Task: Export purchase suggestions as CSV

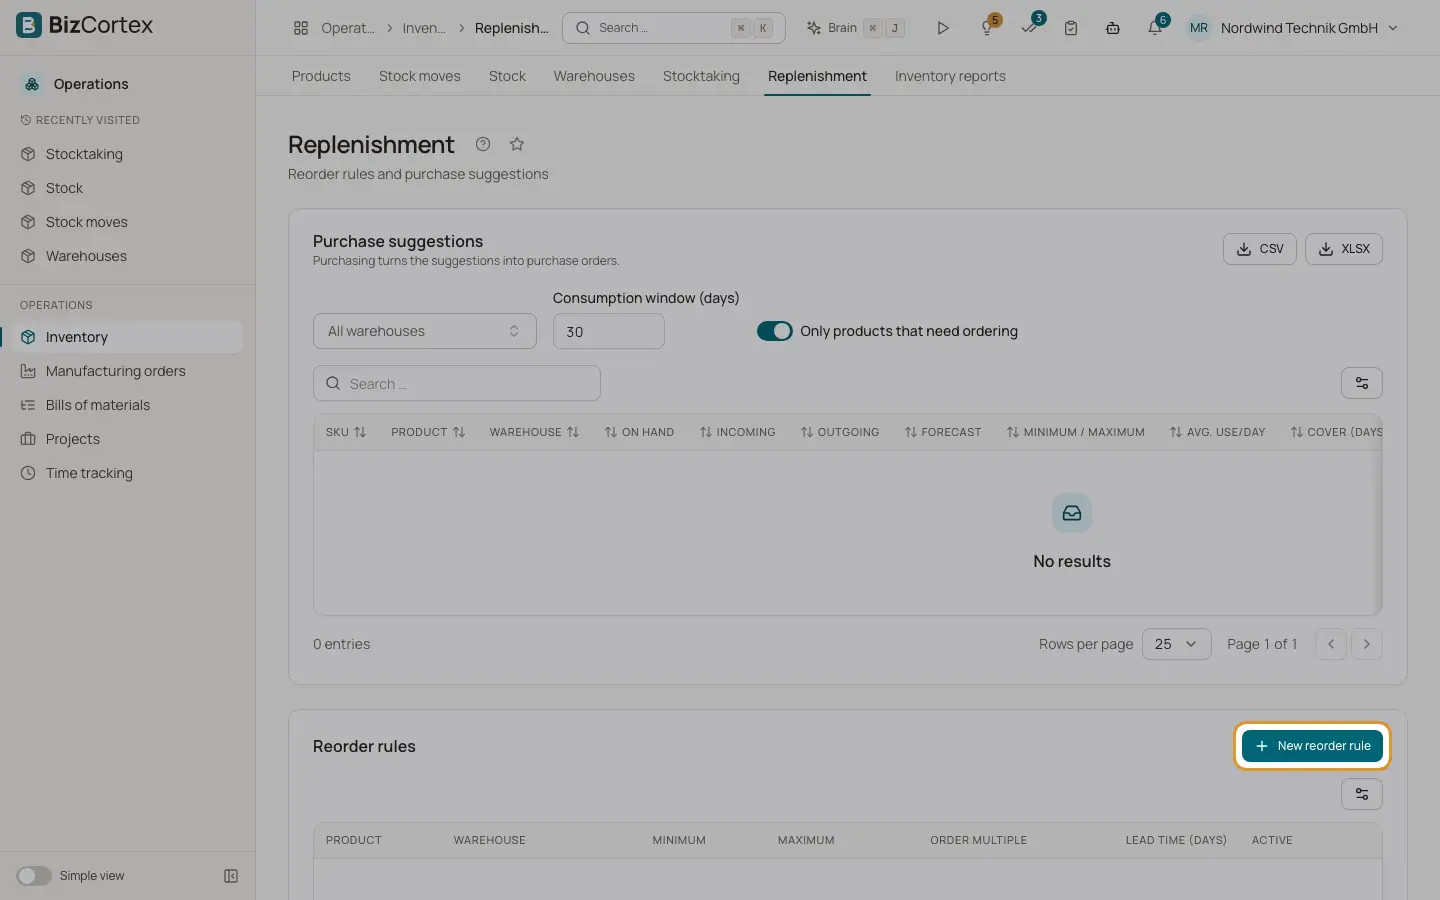Action: 1260,249
